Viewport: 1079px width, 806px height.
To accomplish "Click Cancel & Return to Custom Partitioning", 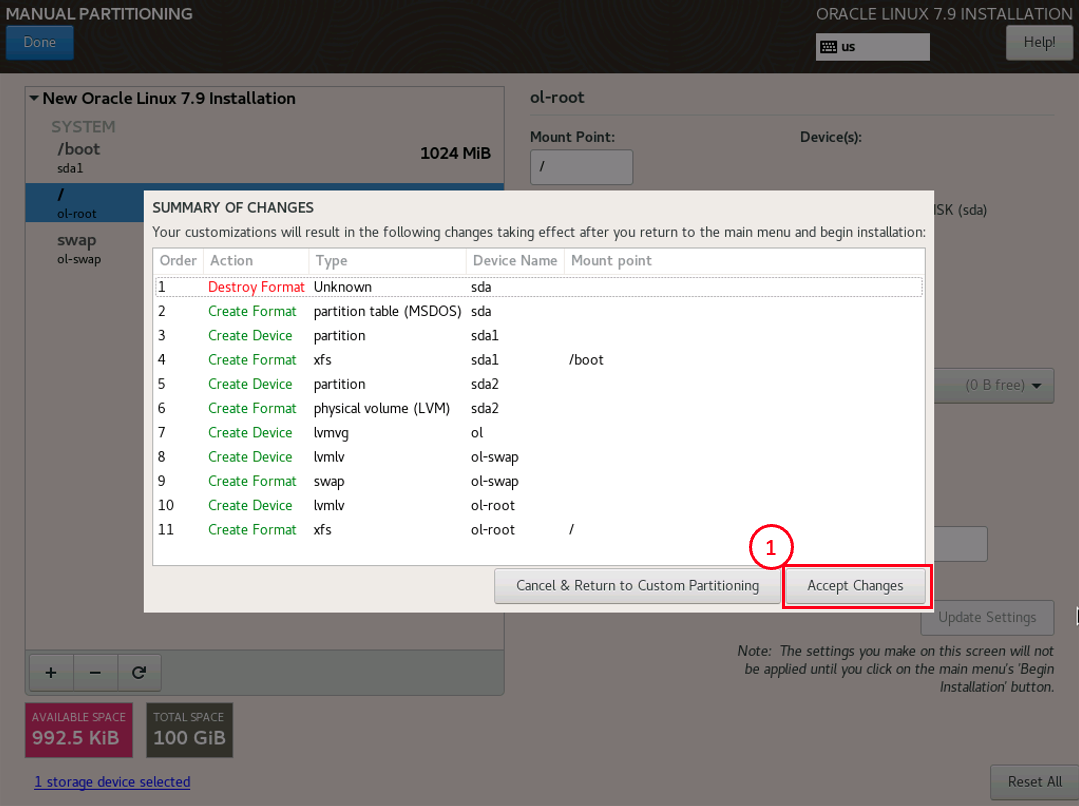I will point(637,586).
